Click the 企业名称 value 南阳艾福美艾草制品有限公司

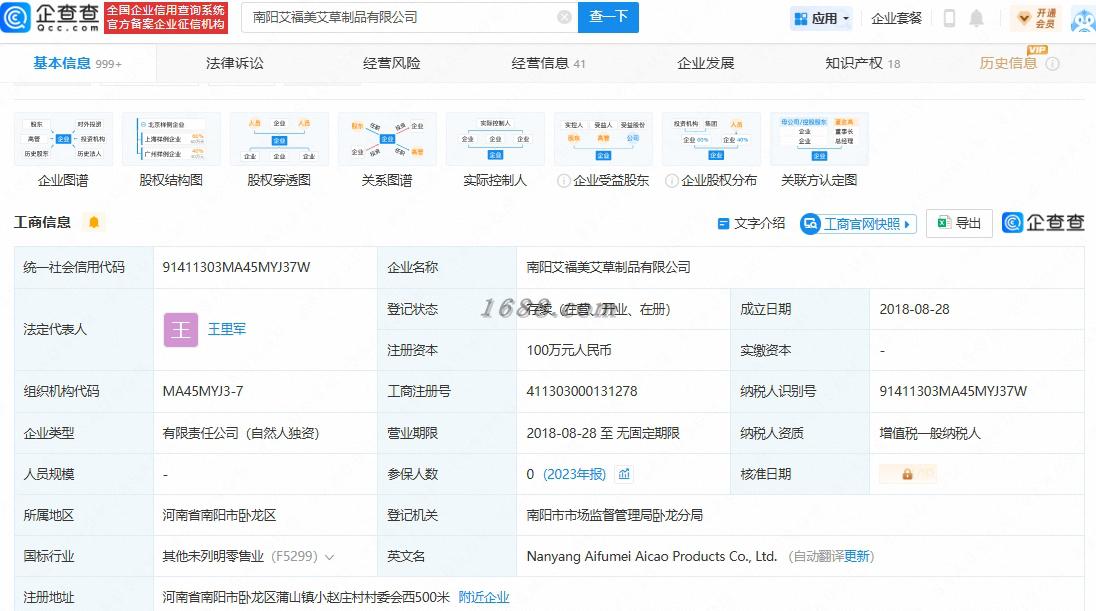[x=608, y=267]
